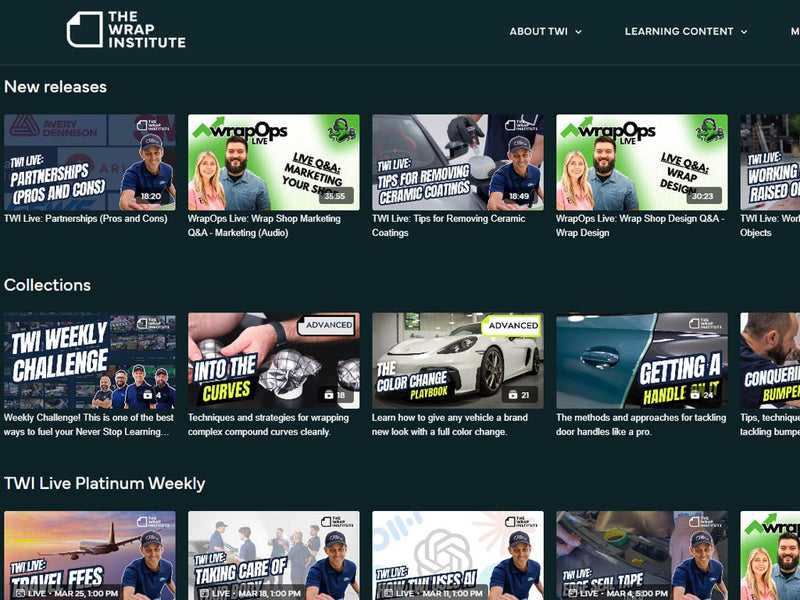The width and height of the screenshot is (800, 600).
Task: Open the partially visible Working Raised Objects video
Action: click(770, 162)
